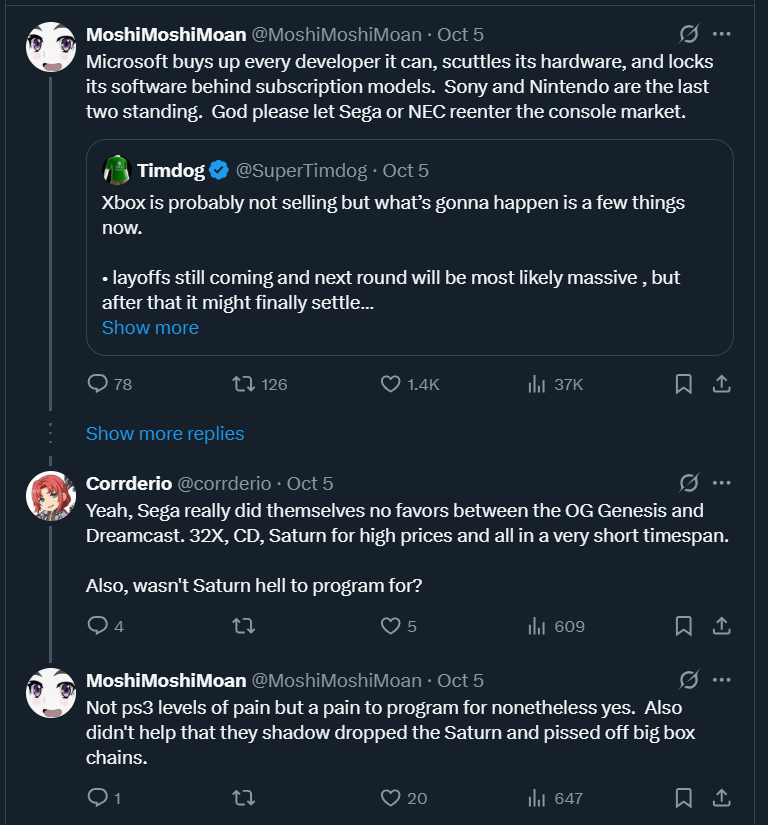The height and width of the screenshot is (825, 768).
Task: View analytics showing 37K views
Action: coord(536,384)
